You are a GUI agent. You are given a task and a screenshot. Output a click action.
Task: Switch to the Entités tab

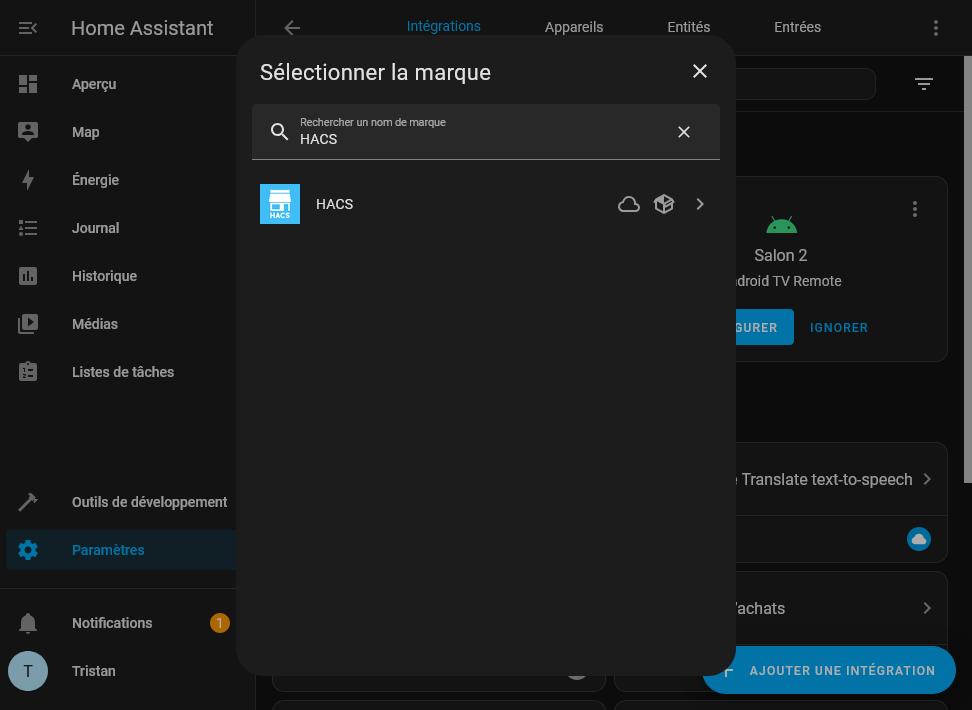pyautogui.click(x=688, y=27)
